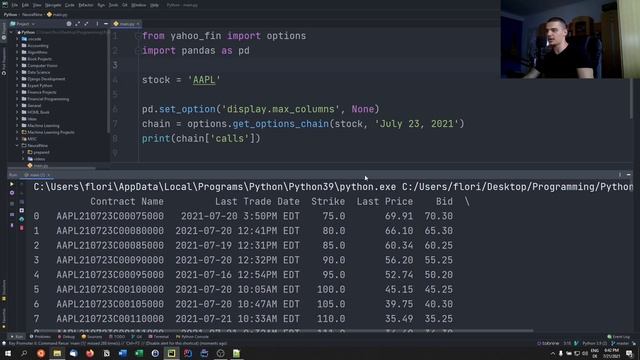Screen dimensions: 640x360
Task: Close the main run tab in Run panel
Action: tap(49, 175)
